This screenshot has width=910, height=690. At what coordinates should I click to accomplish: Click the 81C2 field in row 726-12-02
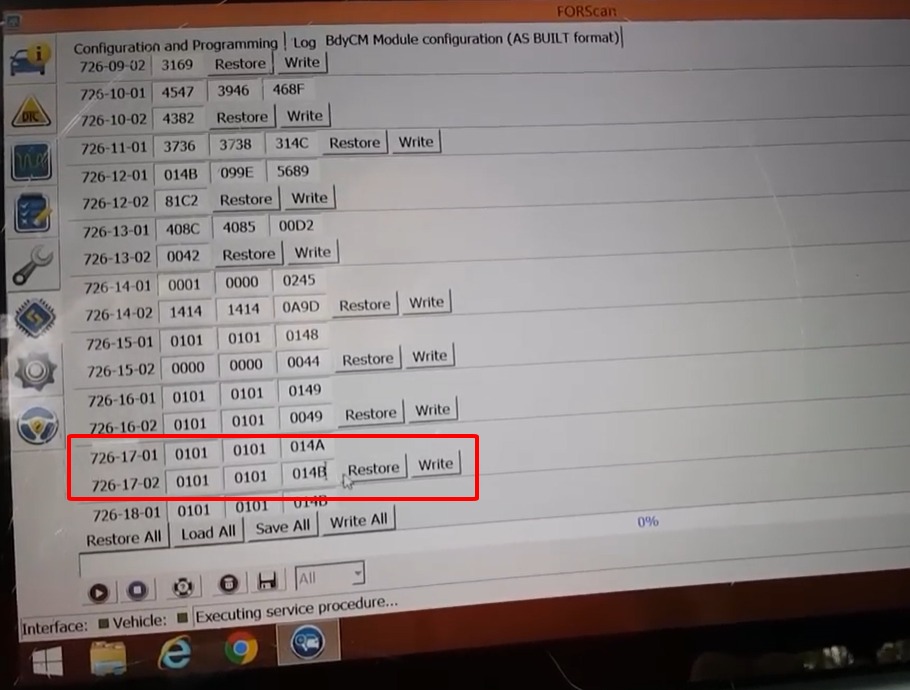(181, 201)
